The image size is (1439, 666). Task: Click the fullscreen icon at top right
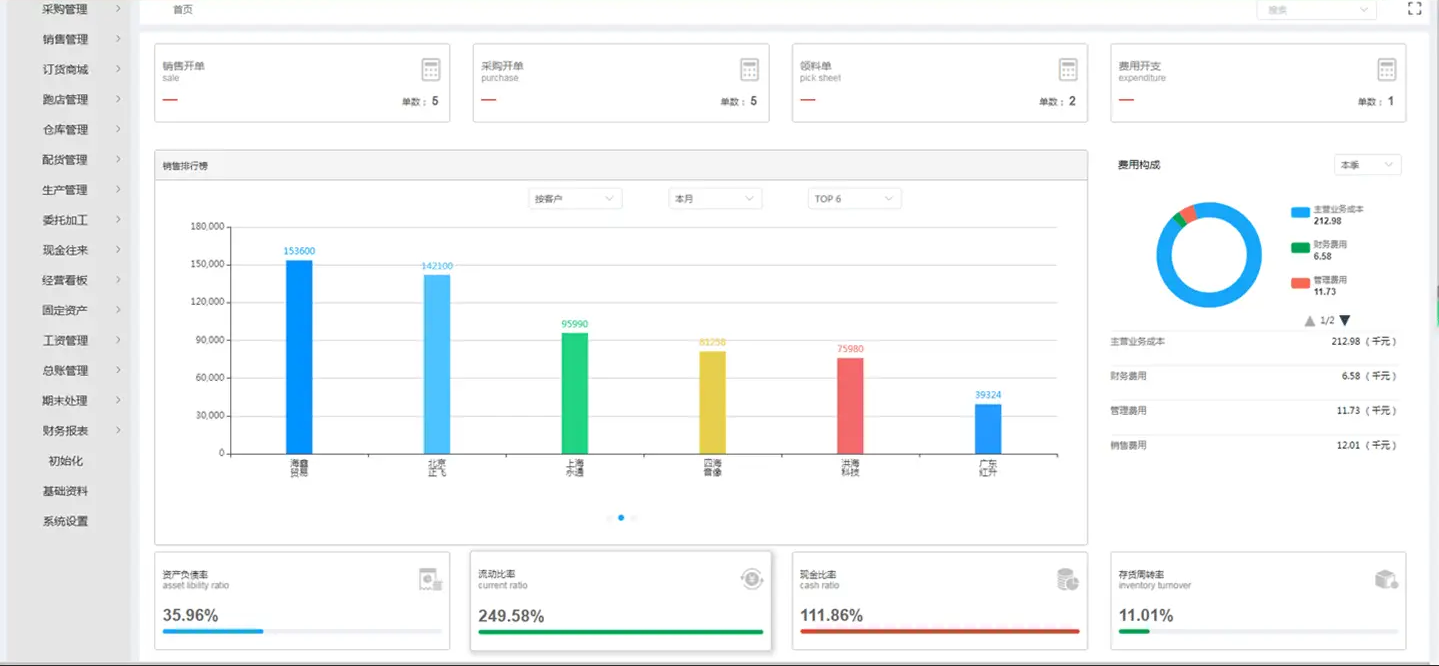[1414, 9]
